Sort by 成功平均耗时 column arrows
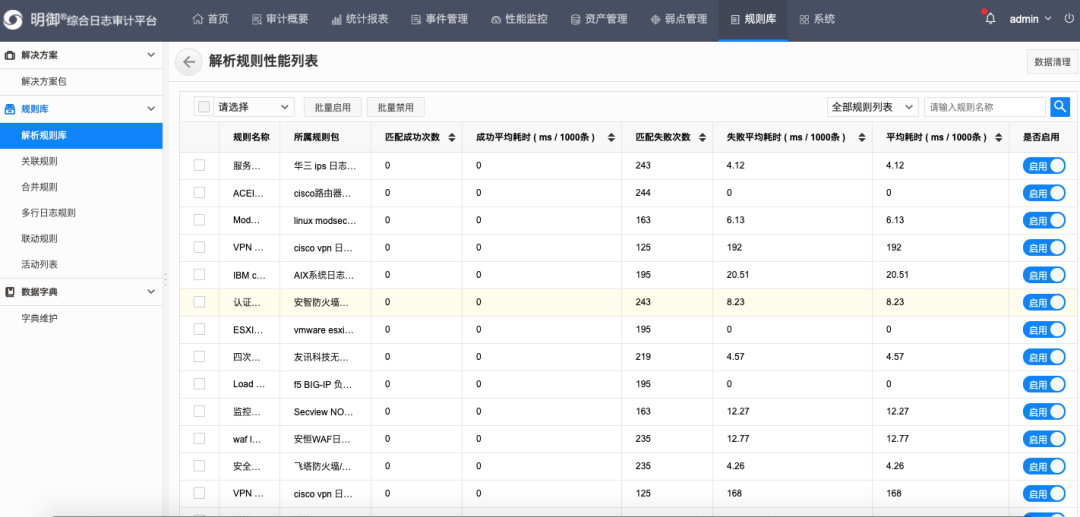Image resolution: width=1080 pixels, height=517 pixels. [x=607, y=137]
